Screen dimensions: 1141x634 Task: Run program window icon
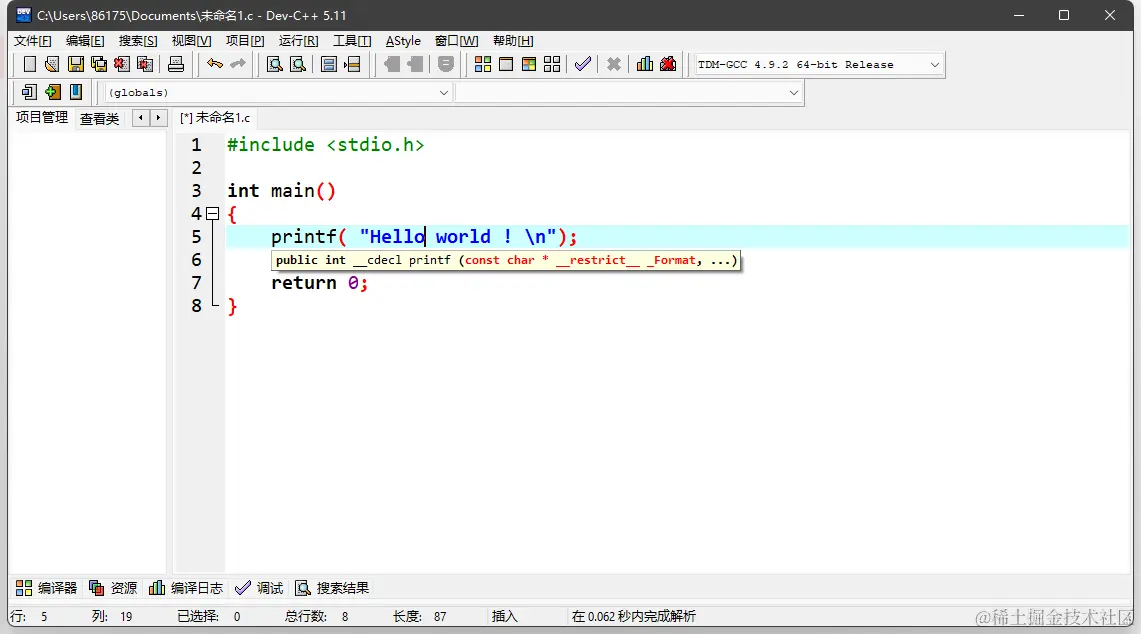pyautogui.click(x=506, y=64)
